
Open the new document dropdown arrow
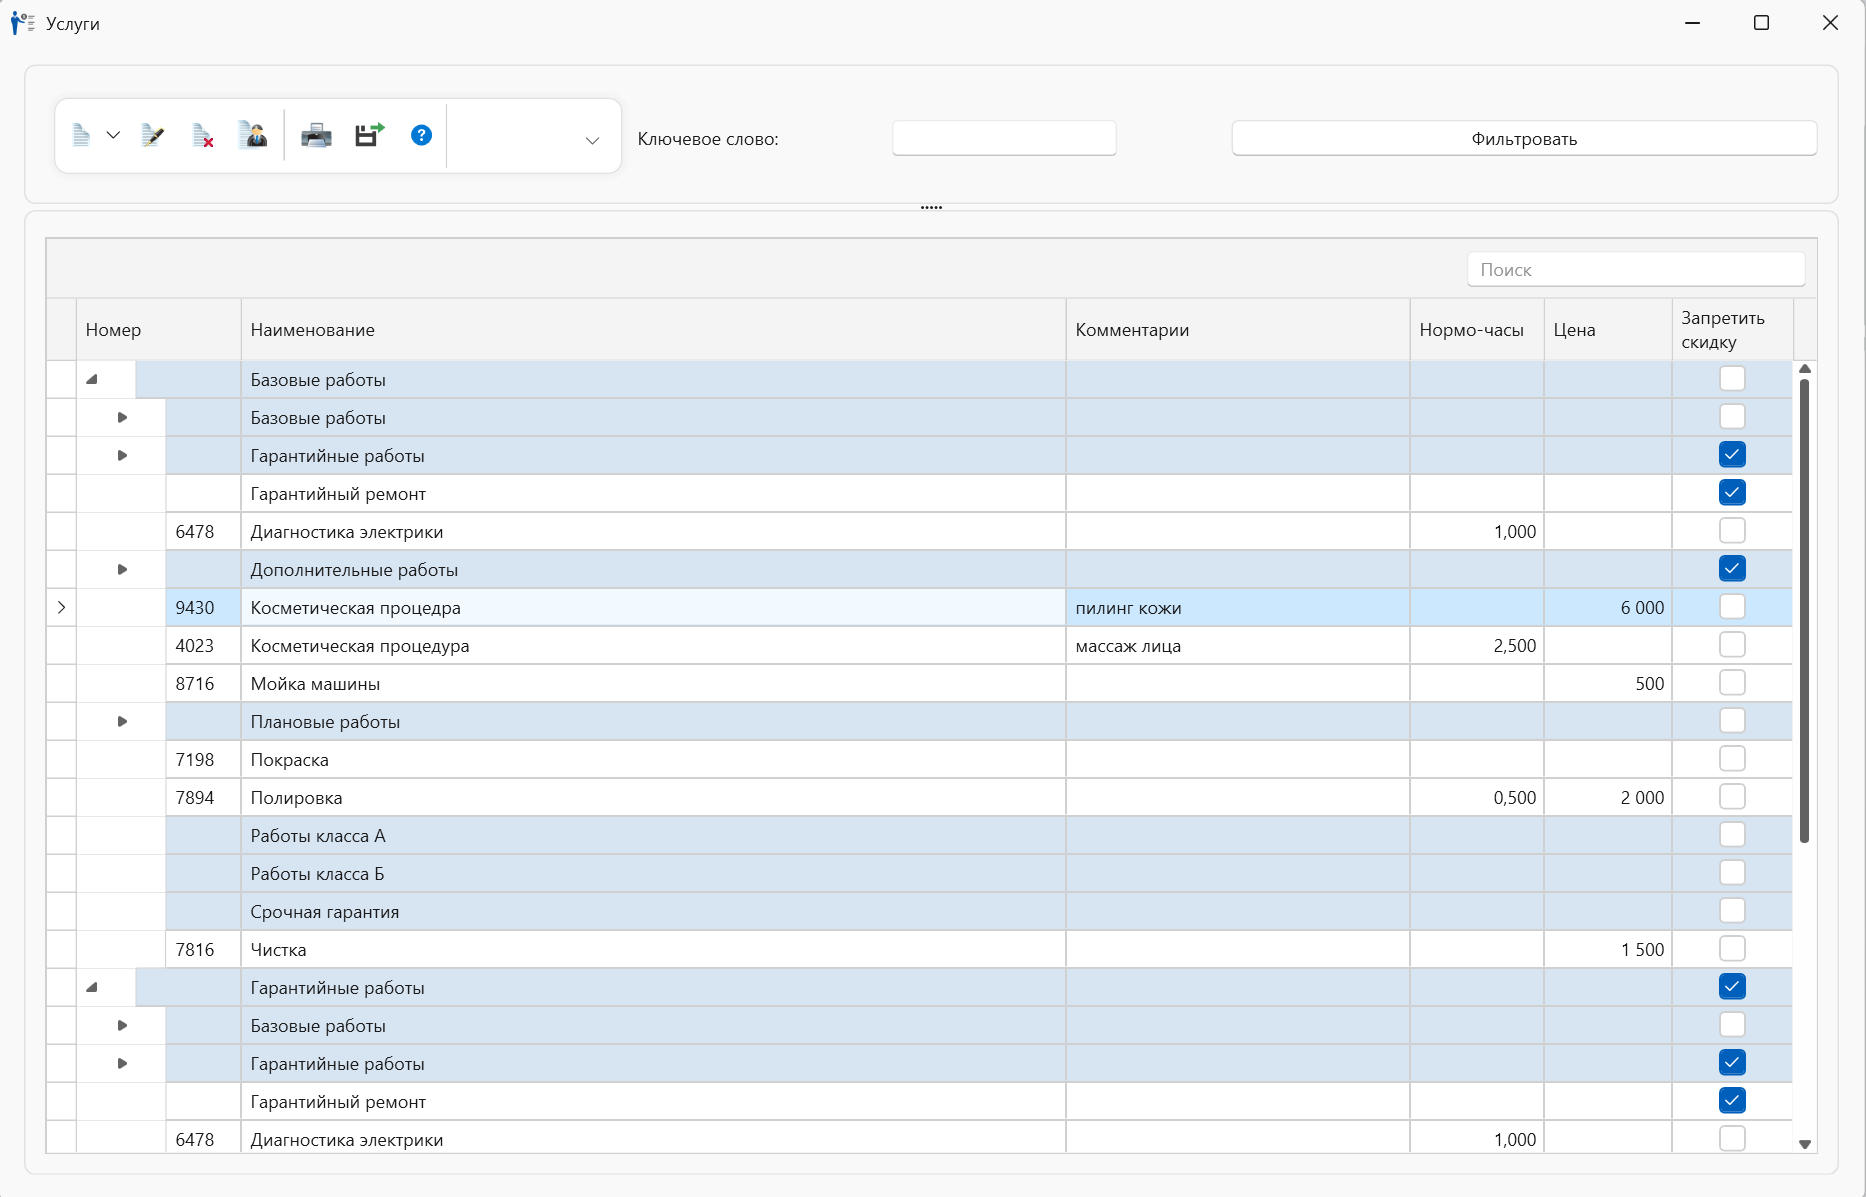(113, 135)
